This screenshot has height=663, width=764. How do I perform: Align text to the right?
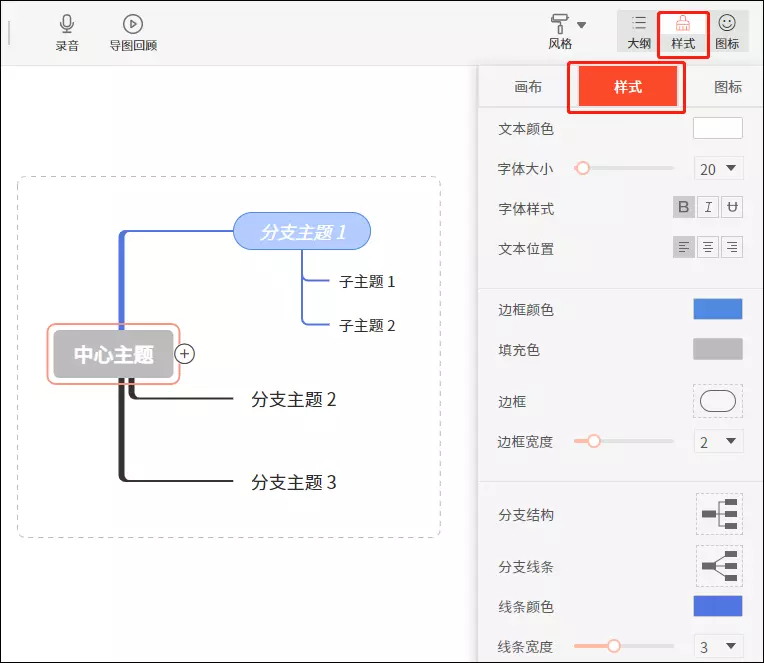click(733, 248)
